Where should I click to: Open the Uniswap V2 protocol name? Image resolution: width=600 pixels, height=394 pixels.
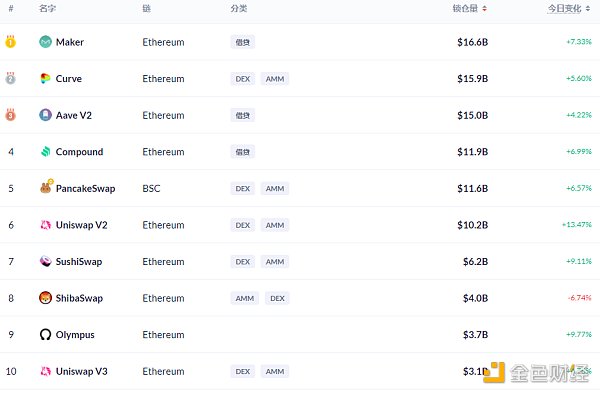82,225
